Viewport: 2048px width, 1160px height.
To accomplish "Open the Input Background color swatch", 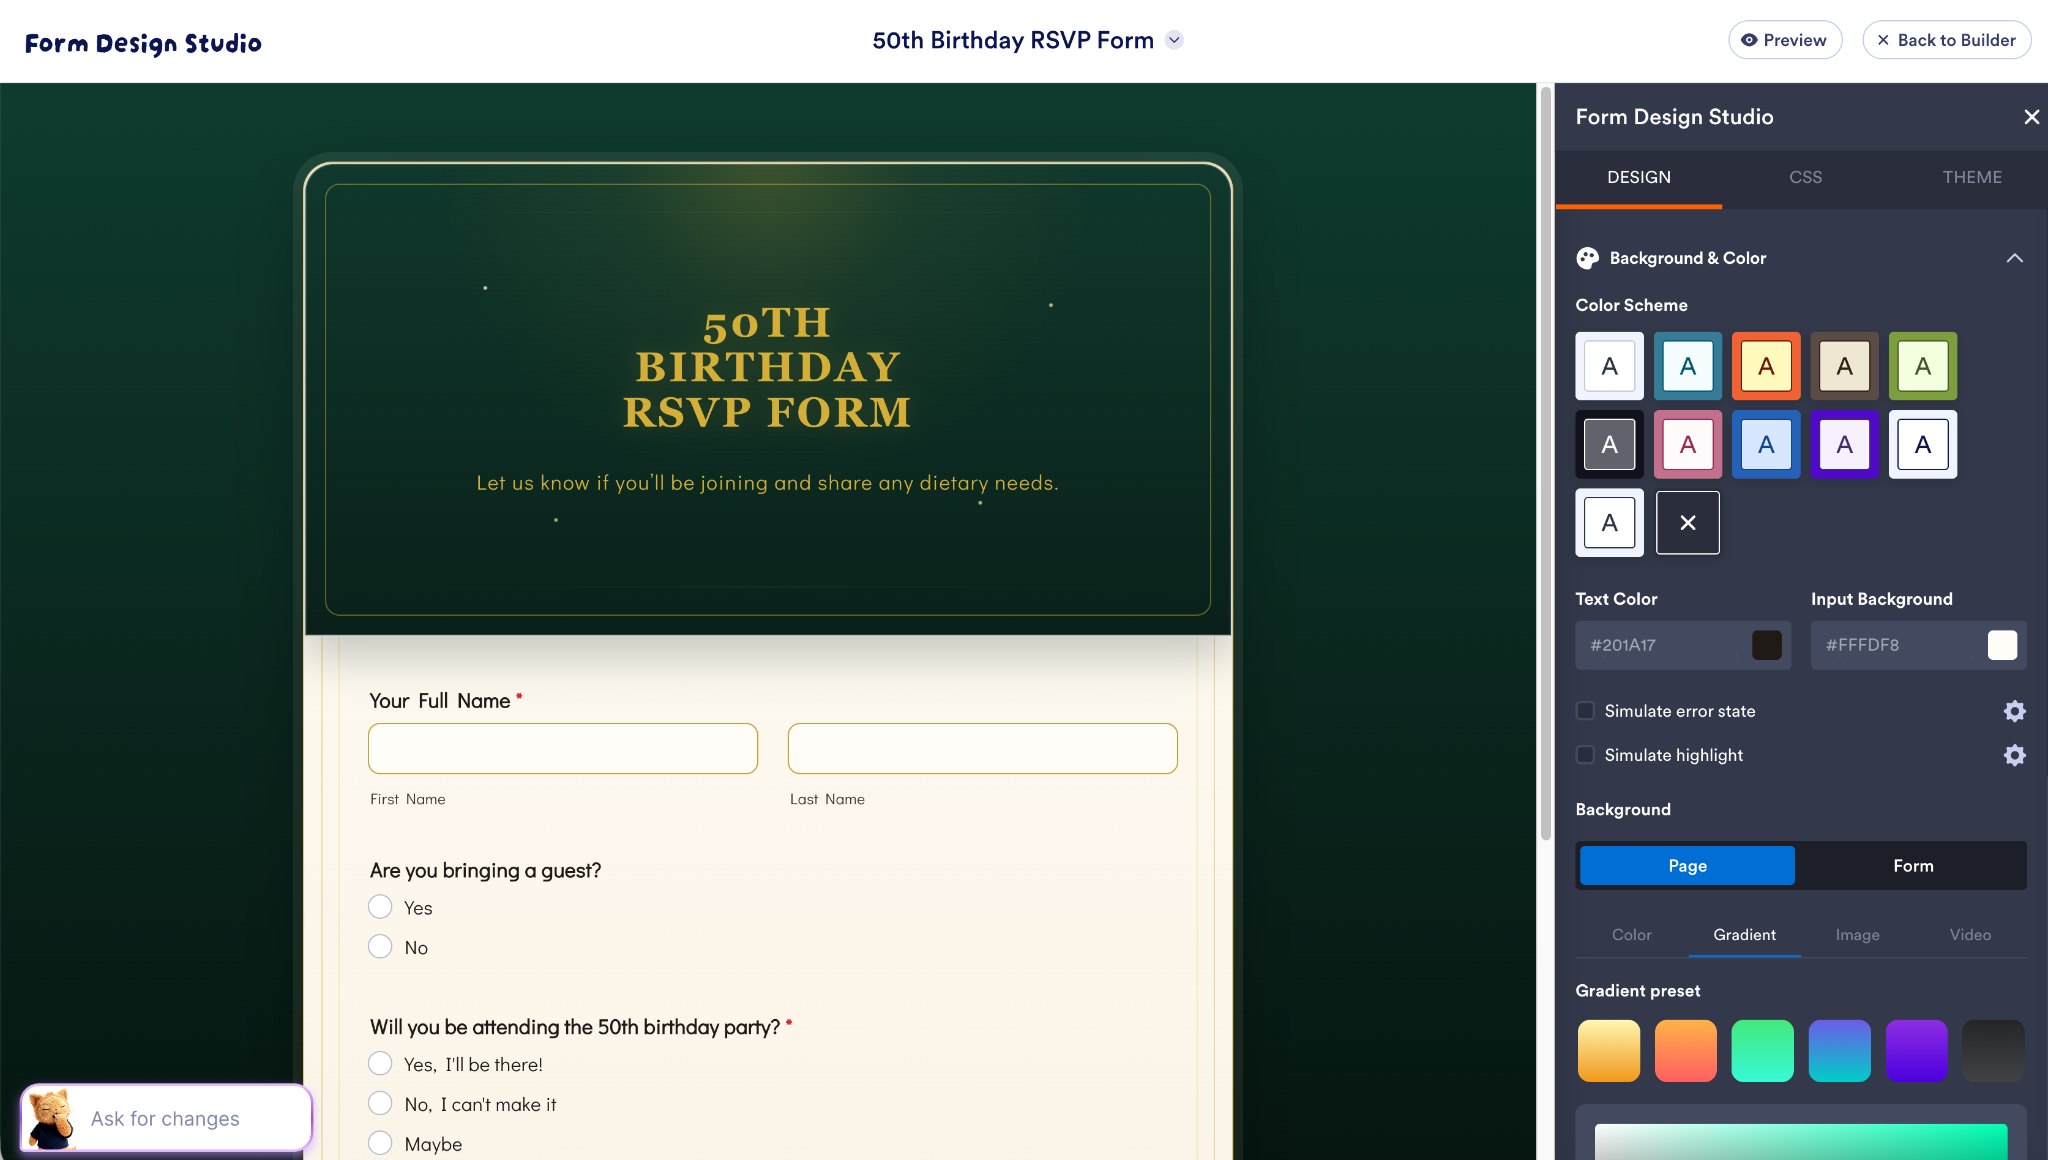I will click(x=2002, y=645).
